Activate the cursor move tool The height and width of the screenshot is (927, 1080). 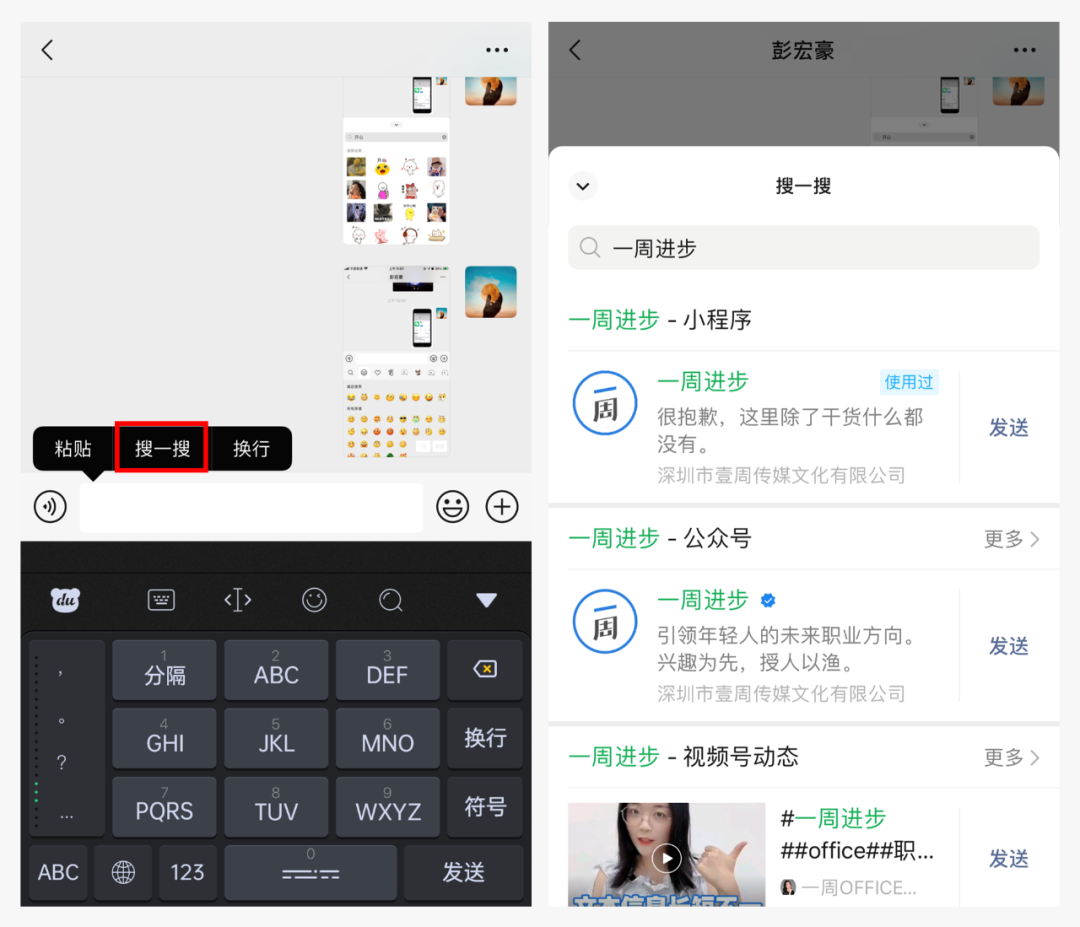[x=238, y=600]
